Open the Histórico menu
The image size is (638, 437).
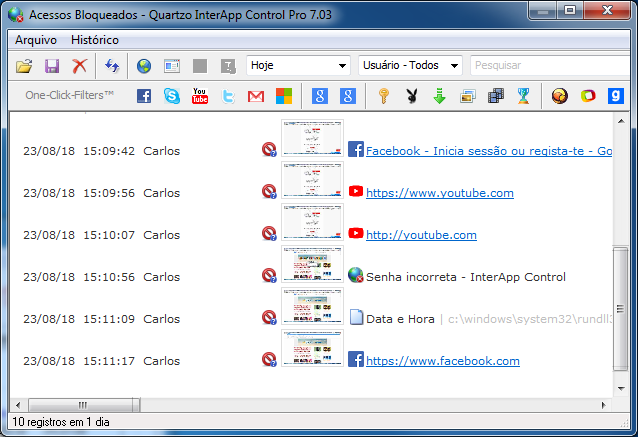click(x=95, y=40)
